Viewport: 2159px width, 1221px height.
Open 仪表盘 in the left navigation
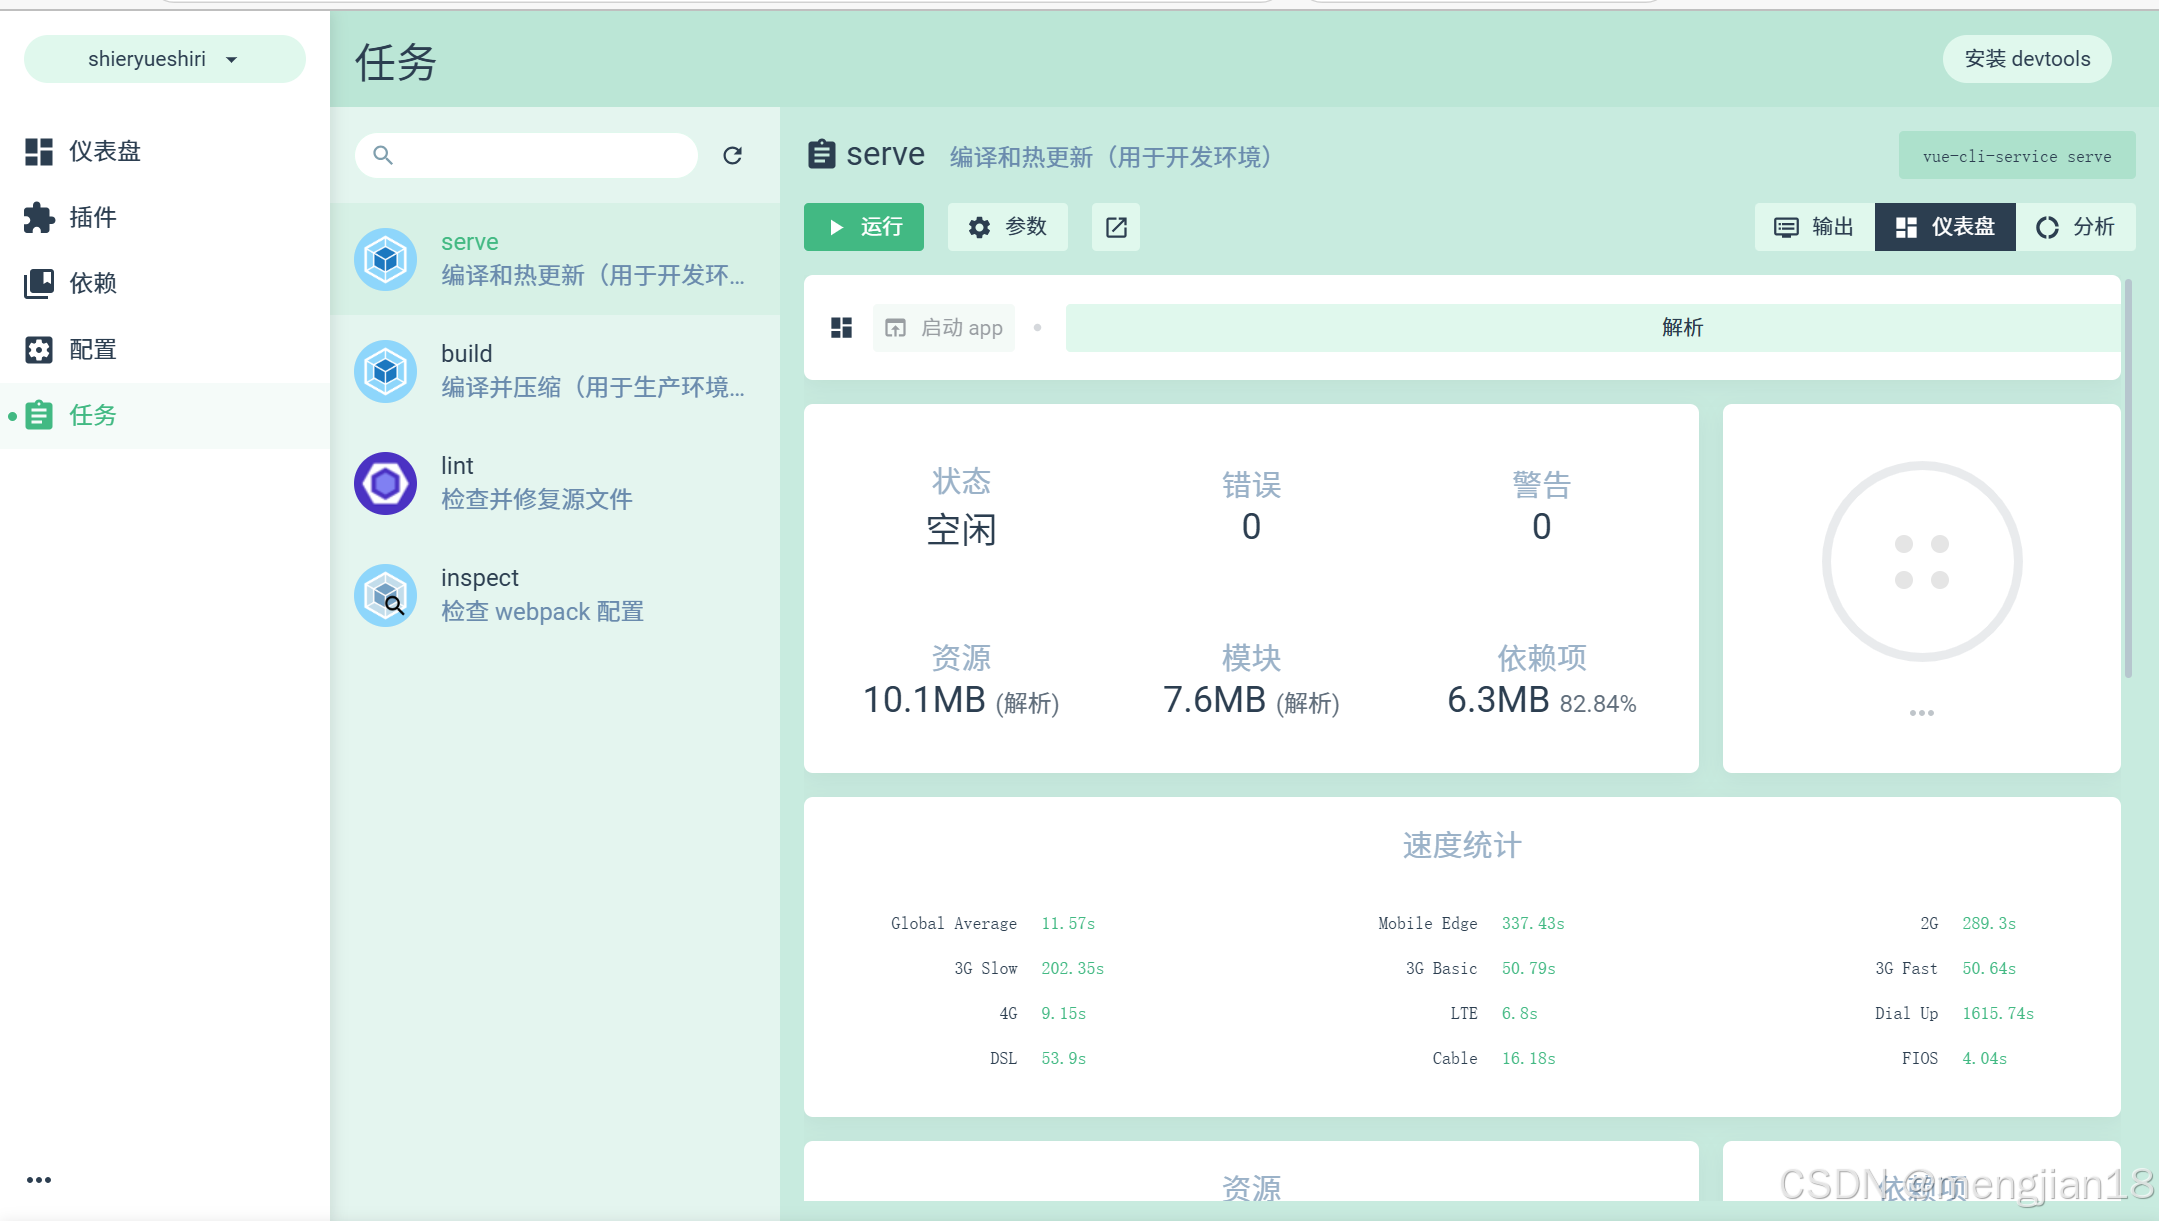click(104, 151)
